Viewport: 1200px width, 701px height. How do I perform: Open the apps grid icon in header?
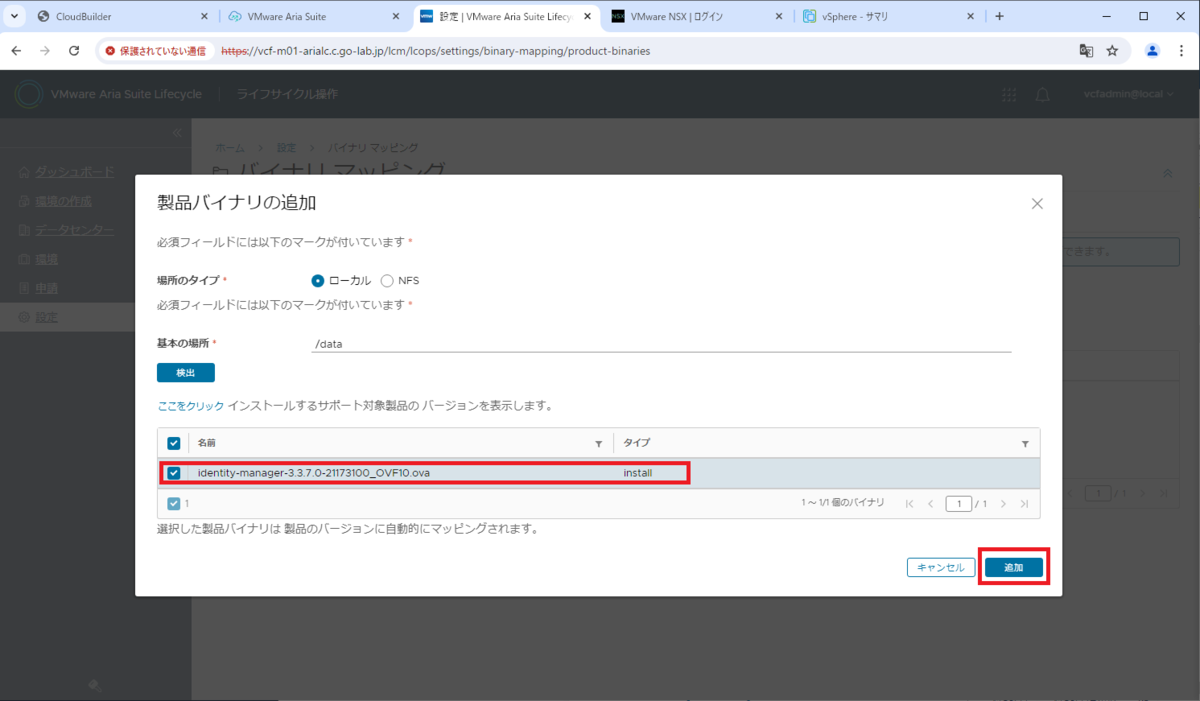1009,94
